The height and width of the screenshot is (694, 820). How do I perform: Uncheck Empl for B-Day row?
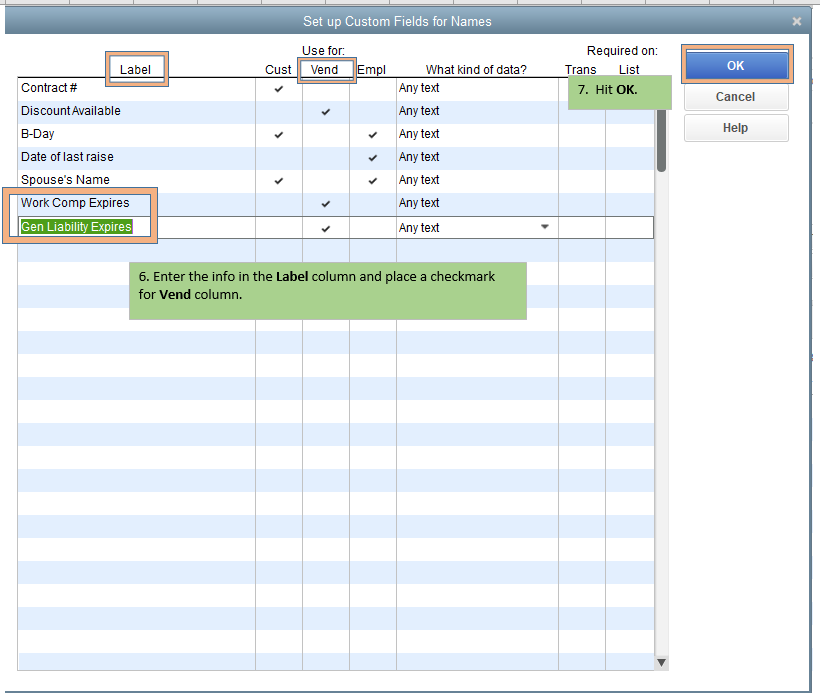[373, 134]
